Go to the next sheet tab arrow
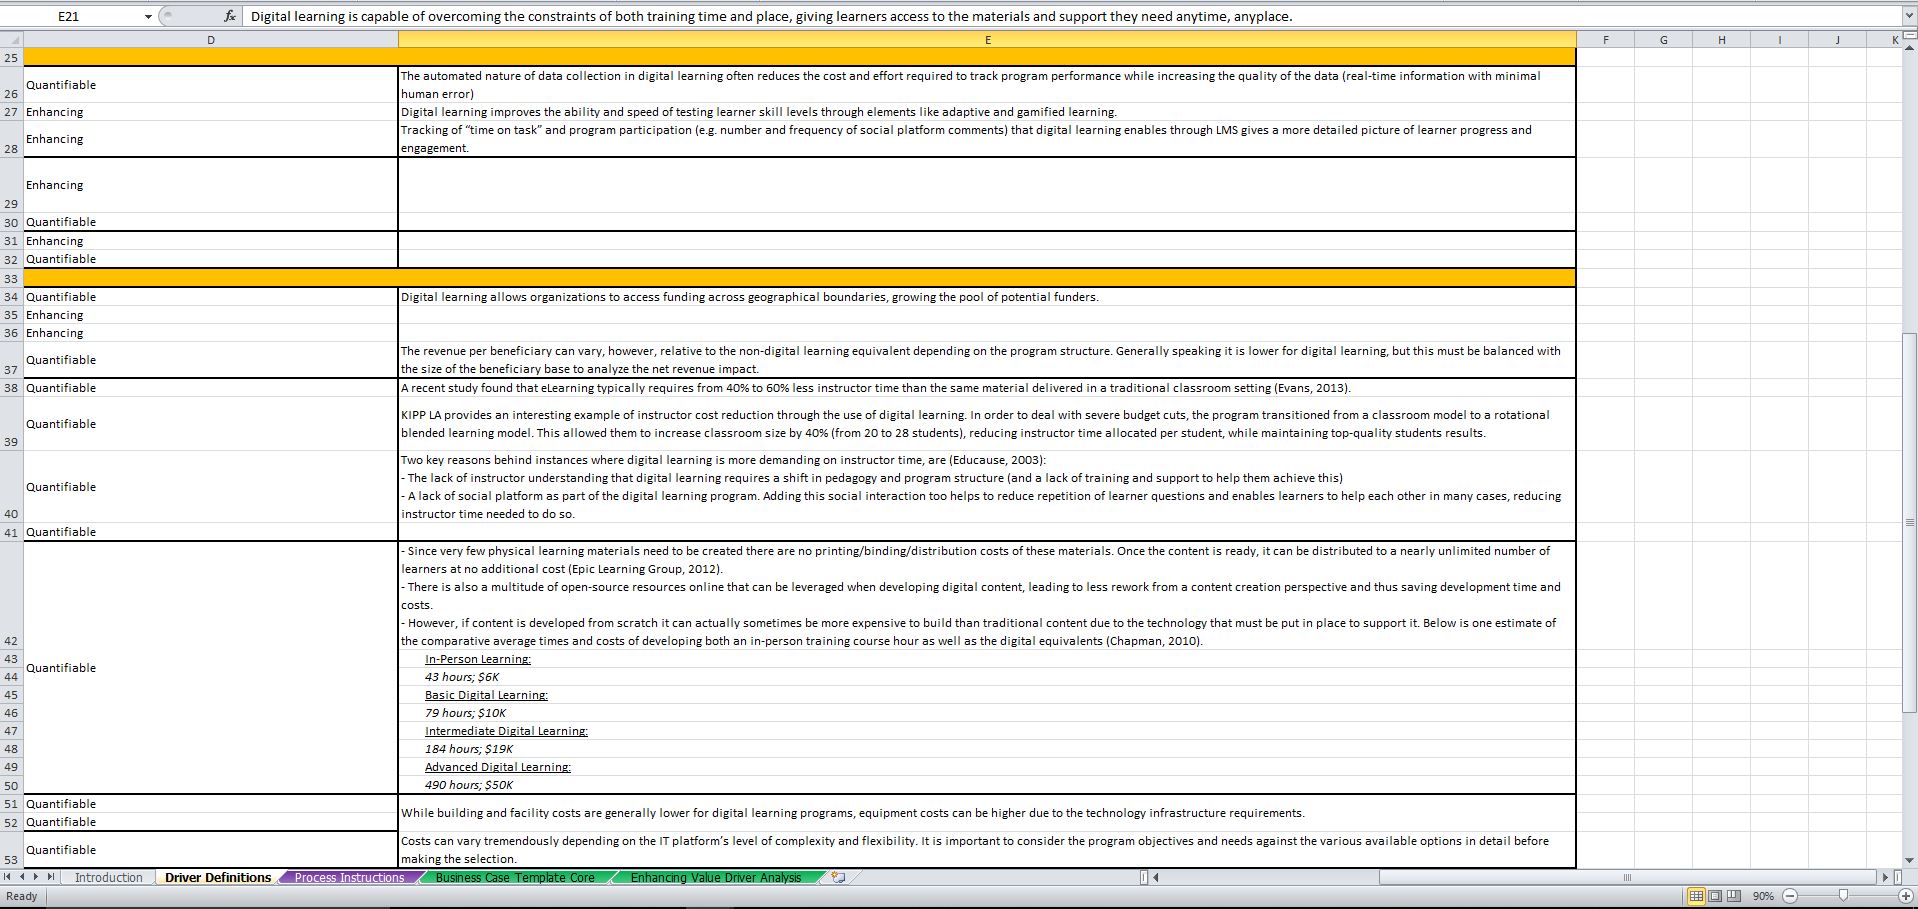1918x909 pixels. pyautogui.click(x=37, y=878)
